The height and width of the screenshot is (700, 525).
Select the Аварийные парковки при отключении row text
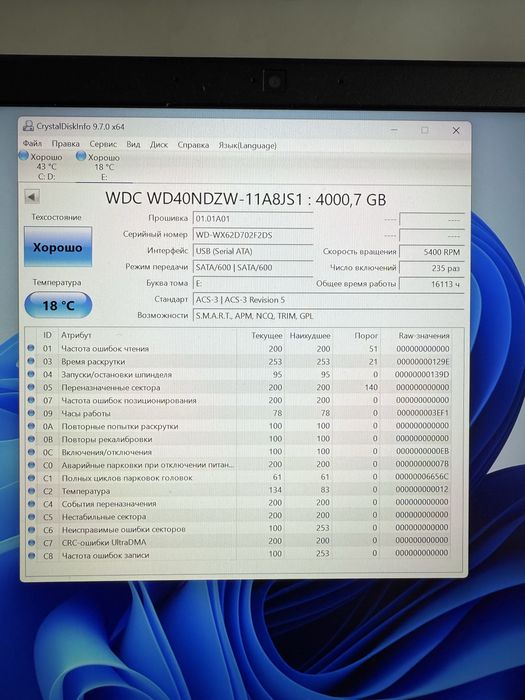[x=147, y=465]
